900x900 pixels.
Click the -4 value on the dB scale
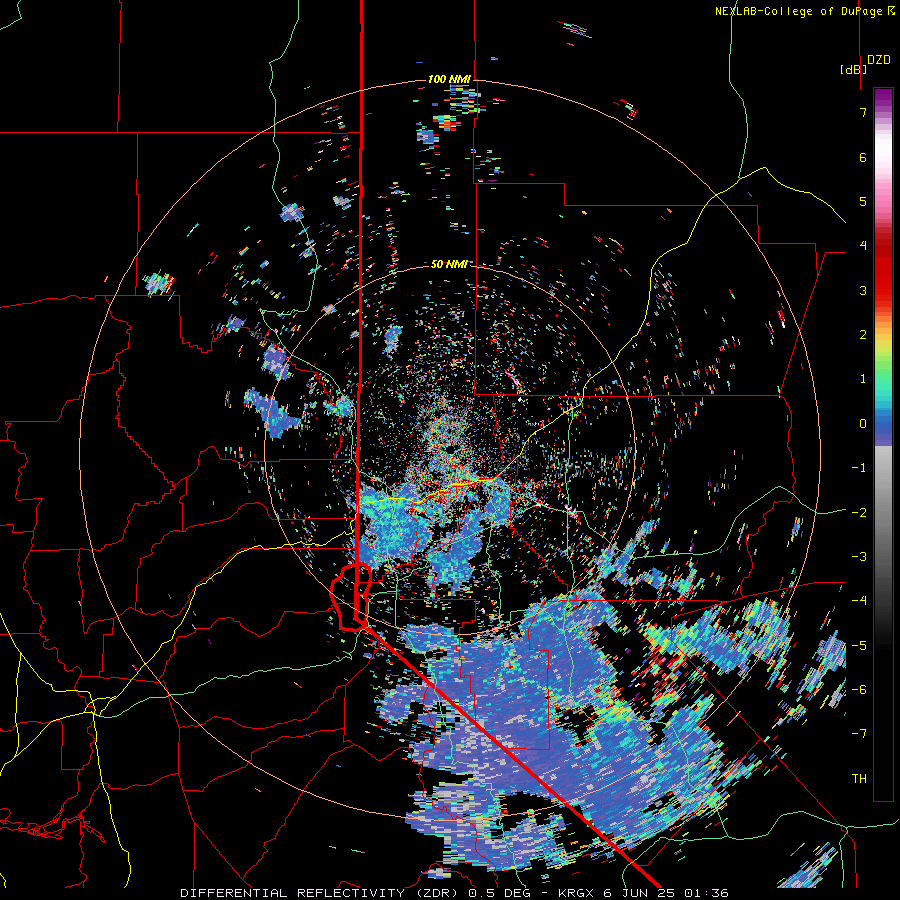point(859,601)
